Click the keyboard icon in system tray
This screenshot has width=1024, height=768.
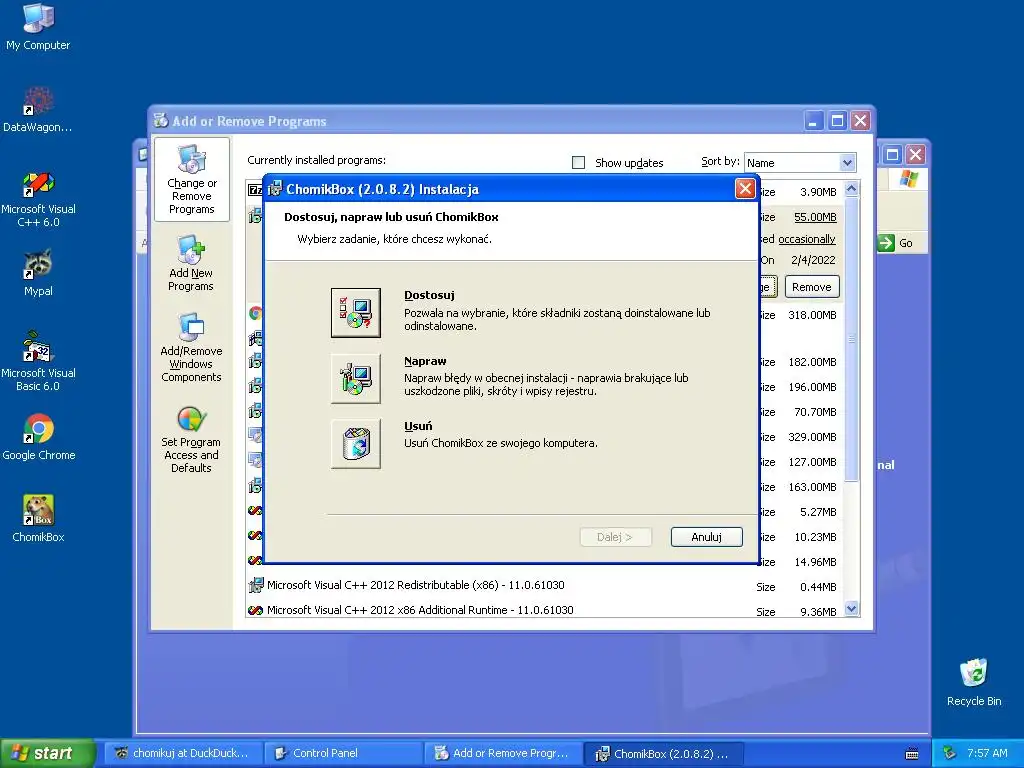click(912, 754)
